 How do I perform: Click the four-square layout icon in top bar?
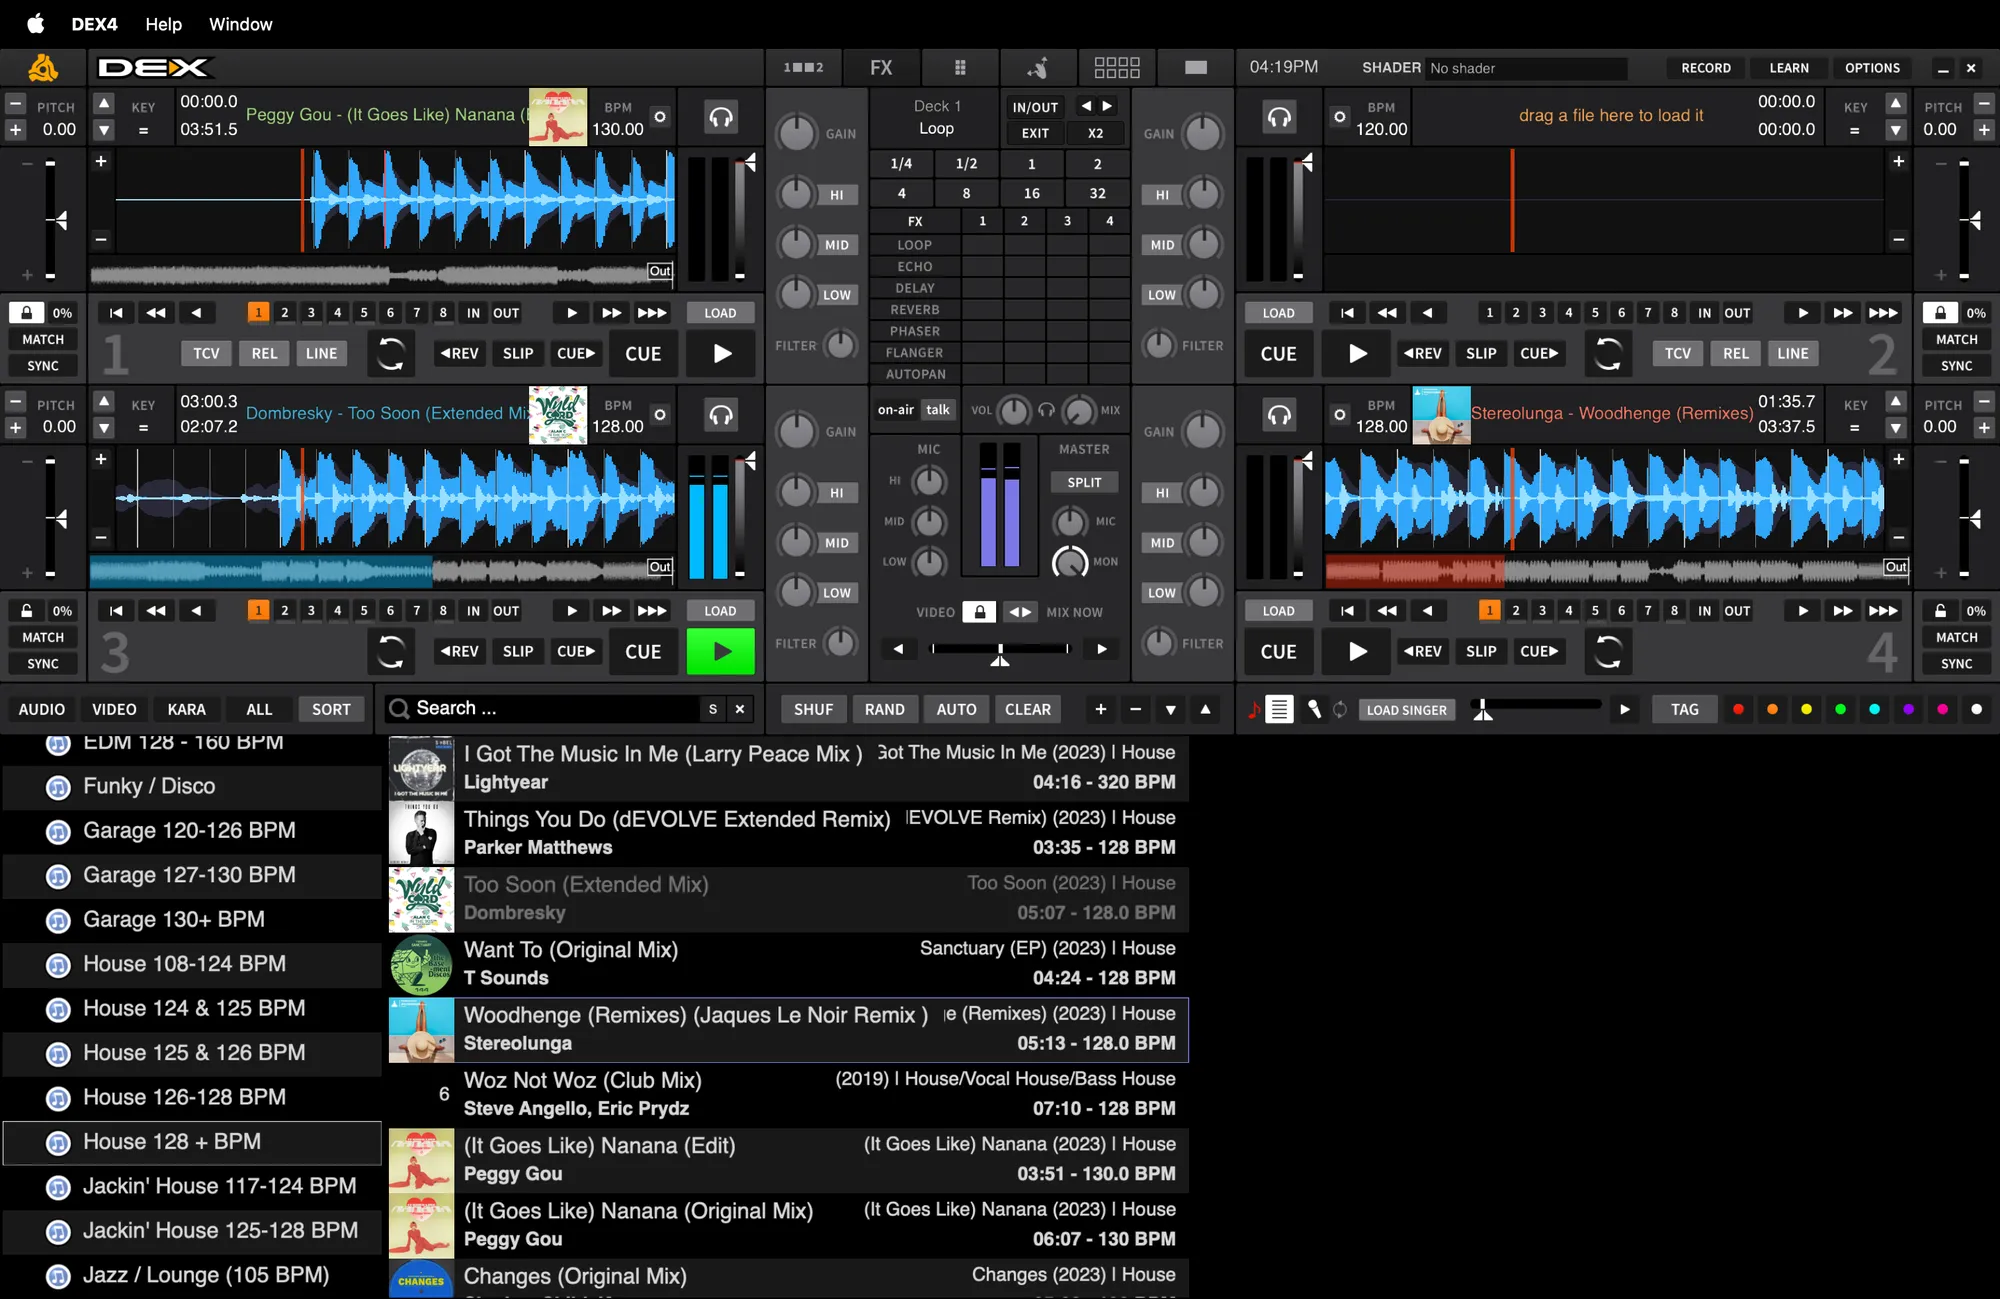pos(1117,68)
